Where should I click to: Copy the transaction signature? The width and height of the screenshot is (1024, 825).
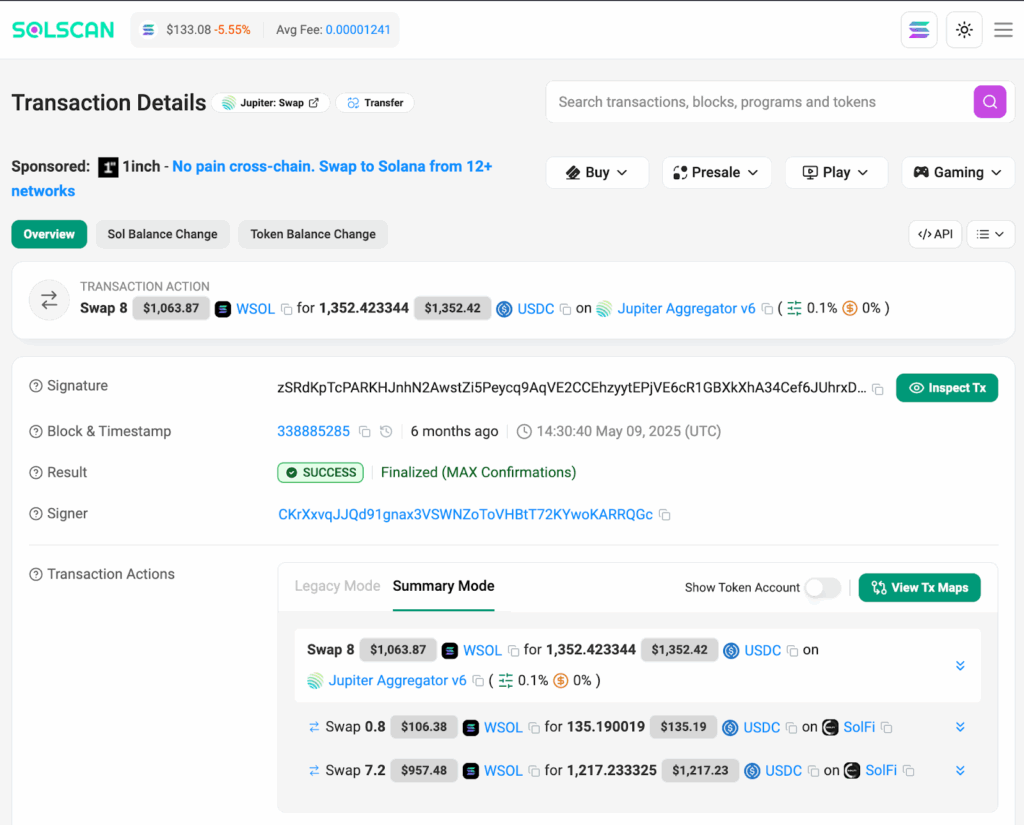(x=878, y=389)
